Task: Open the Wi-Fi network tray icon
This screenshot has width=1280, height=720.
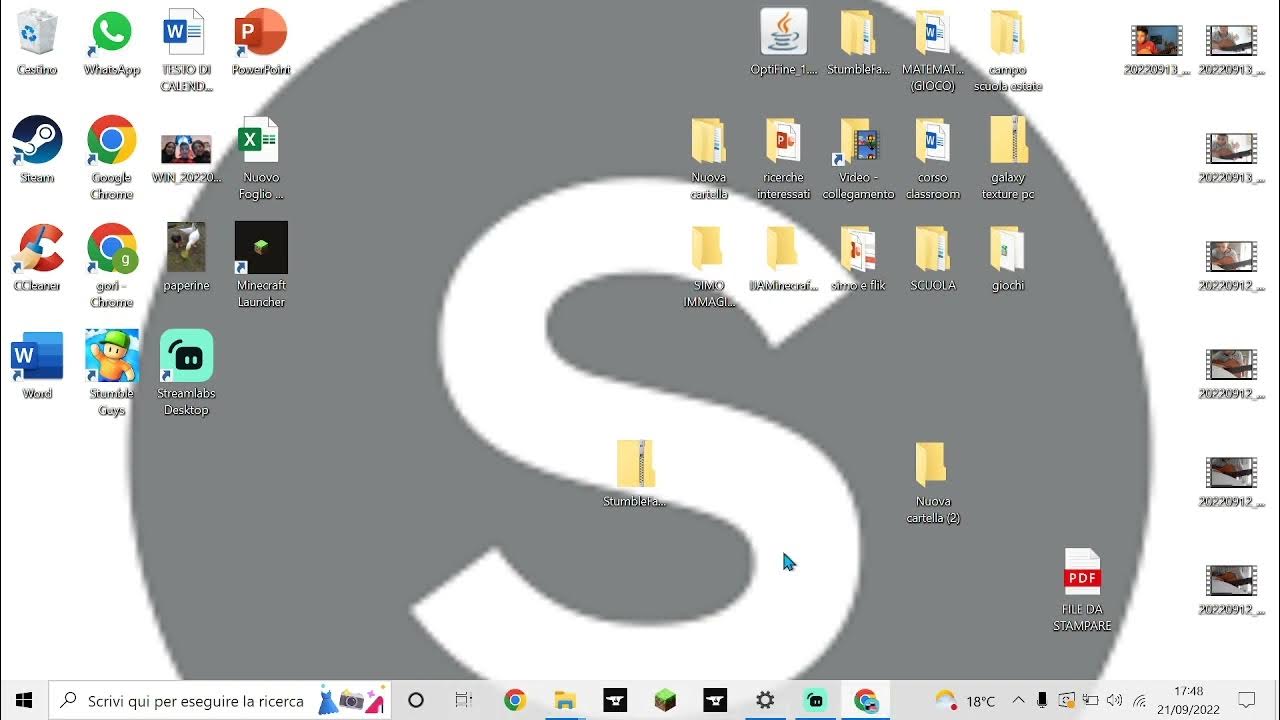Action: (1139, 700)
